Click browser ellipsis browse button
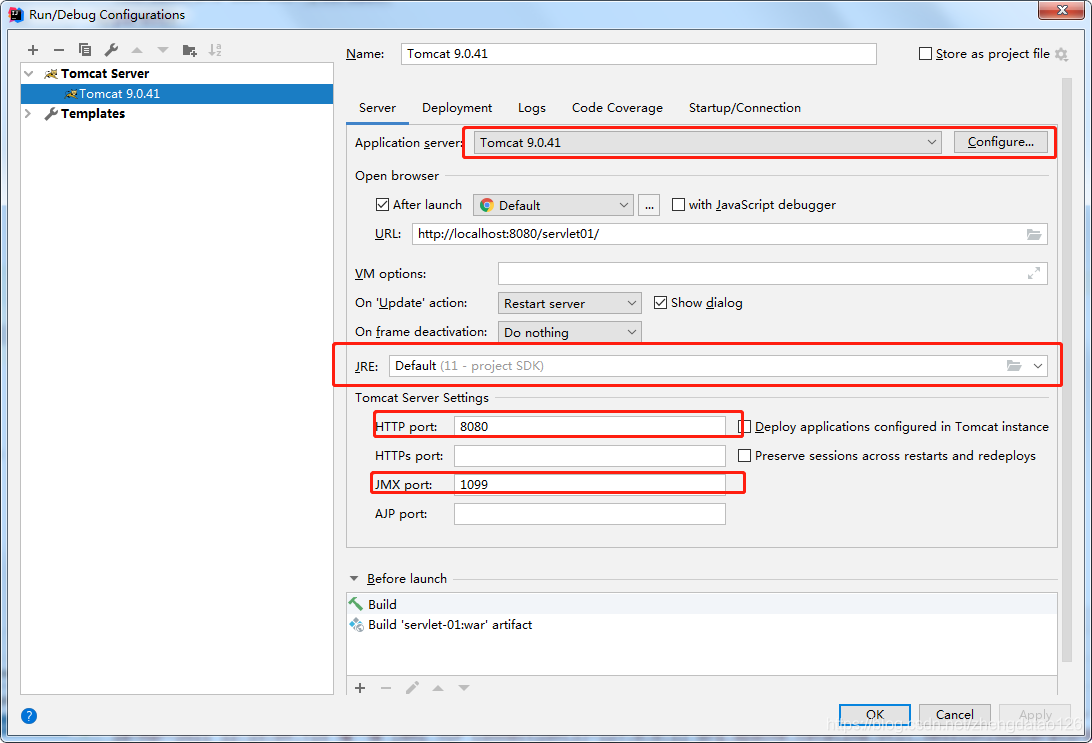Viewport: 1092px width, 743px height. coord(649,205)
